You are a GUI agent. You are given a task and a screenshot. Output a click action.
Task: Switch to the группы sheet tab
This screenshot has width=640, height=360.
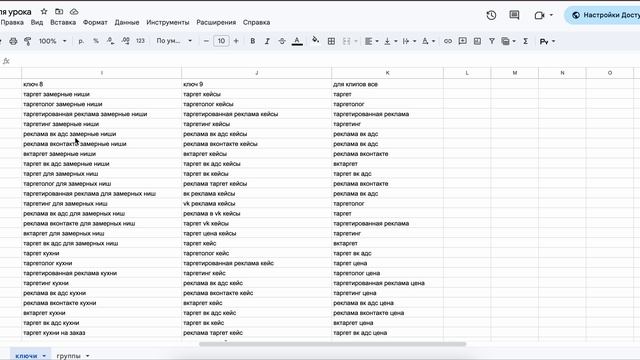click(69, 356)
